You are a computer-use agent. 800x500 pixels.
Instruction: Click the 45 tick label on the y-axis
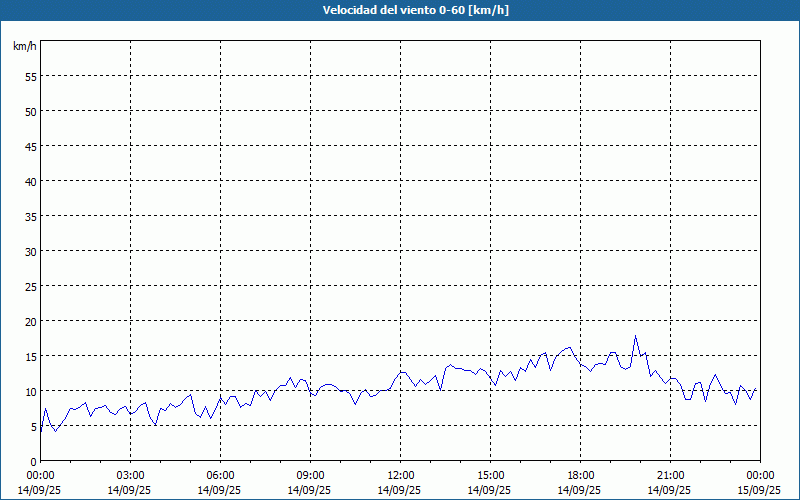point(31,146)
